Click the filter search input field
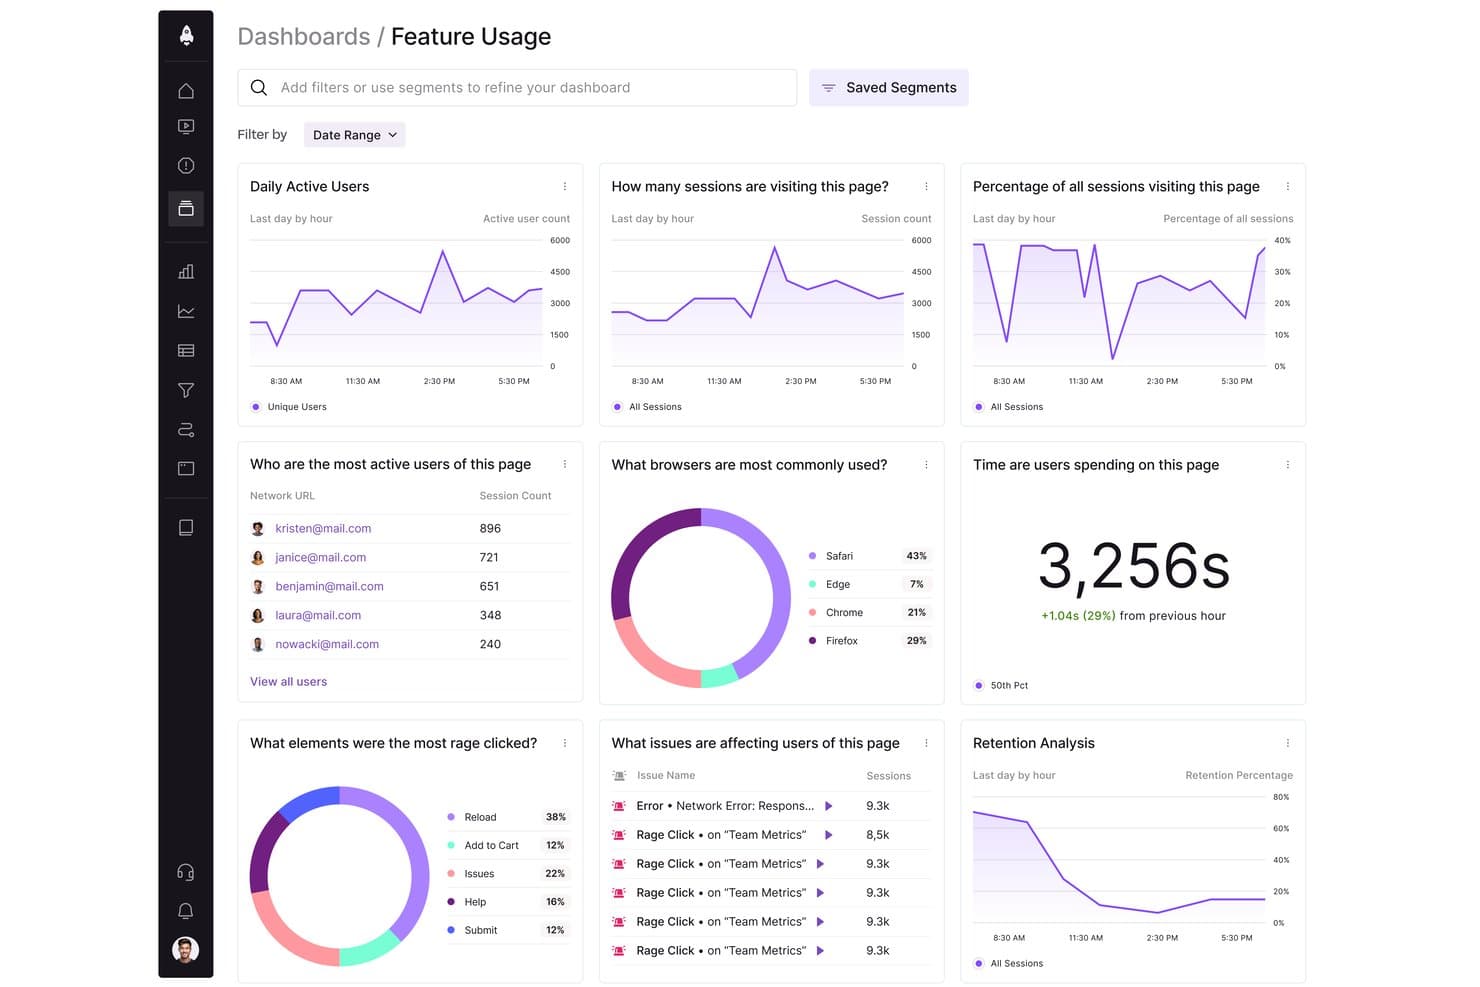The width and height of the screenshot is (1480, 987). (x=517, y=88)
